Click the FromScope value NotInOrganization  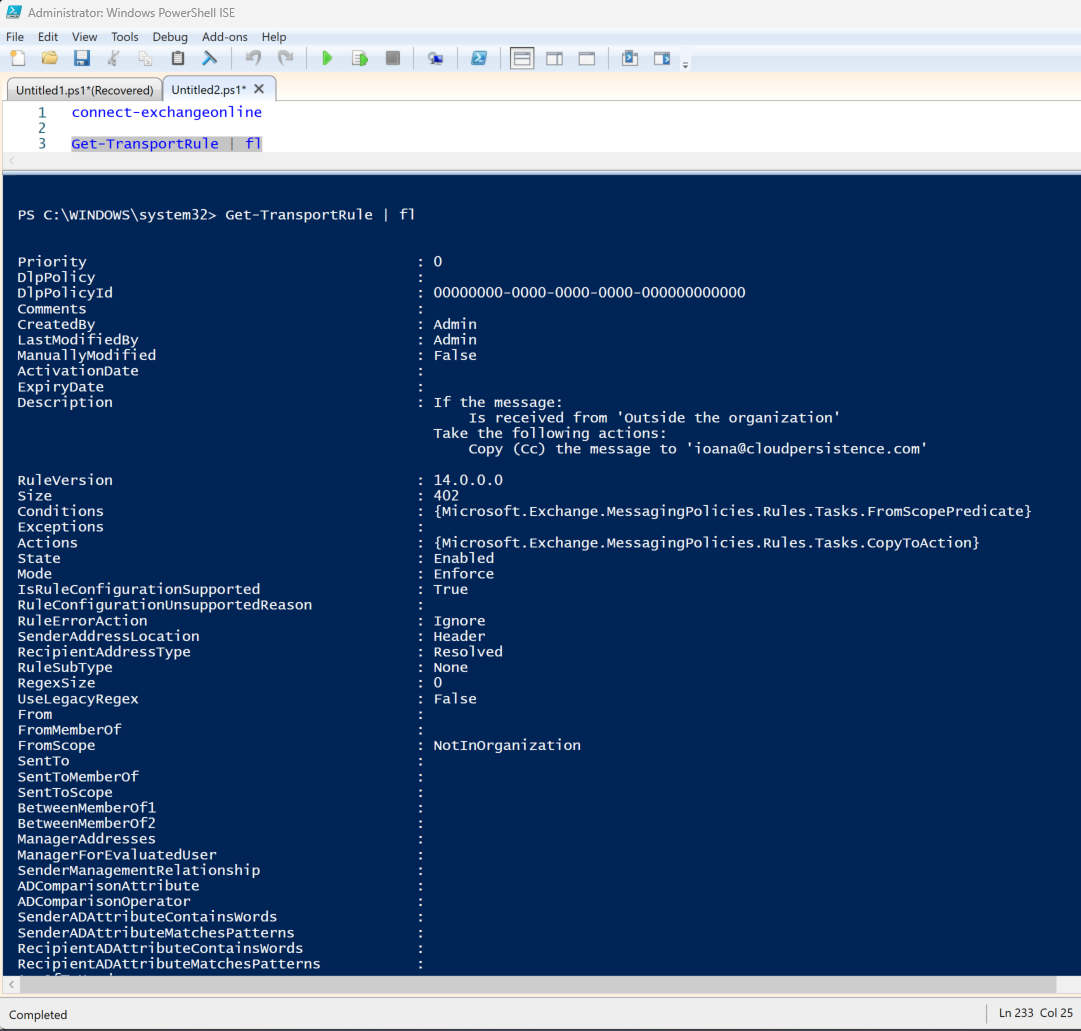[507, 745]
